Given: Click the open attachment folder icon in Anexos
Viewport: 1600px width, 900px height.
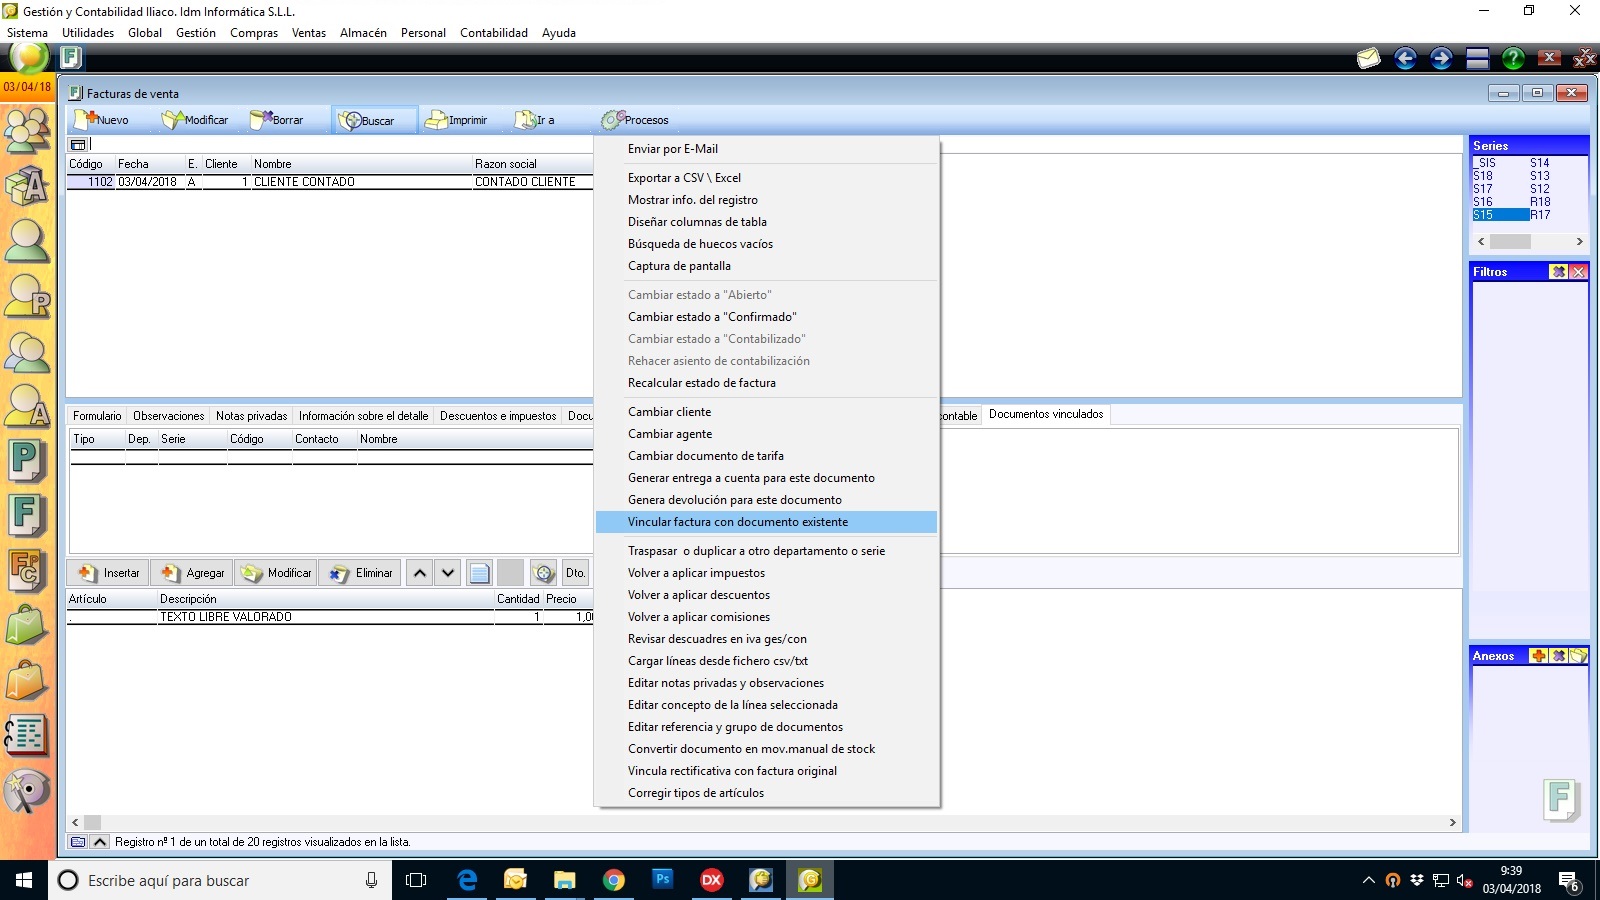Looking at the screenshot, I should [1578, 656].
